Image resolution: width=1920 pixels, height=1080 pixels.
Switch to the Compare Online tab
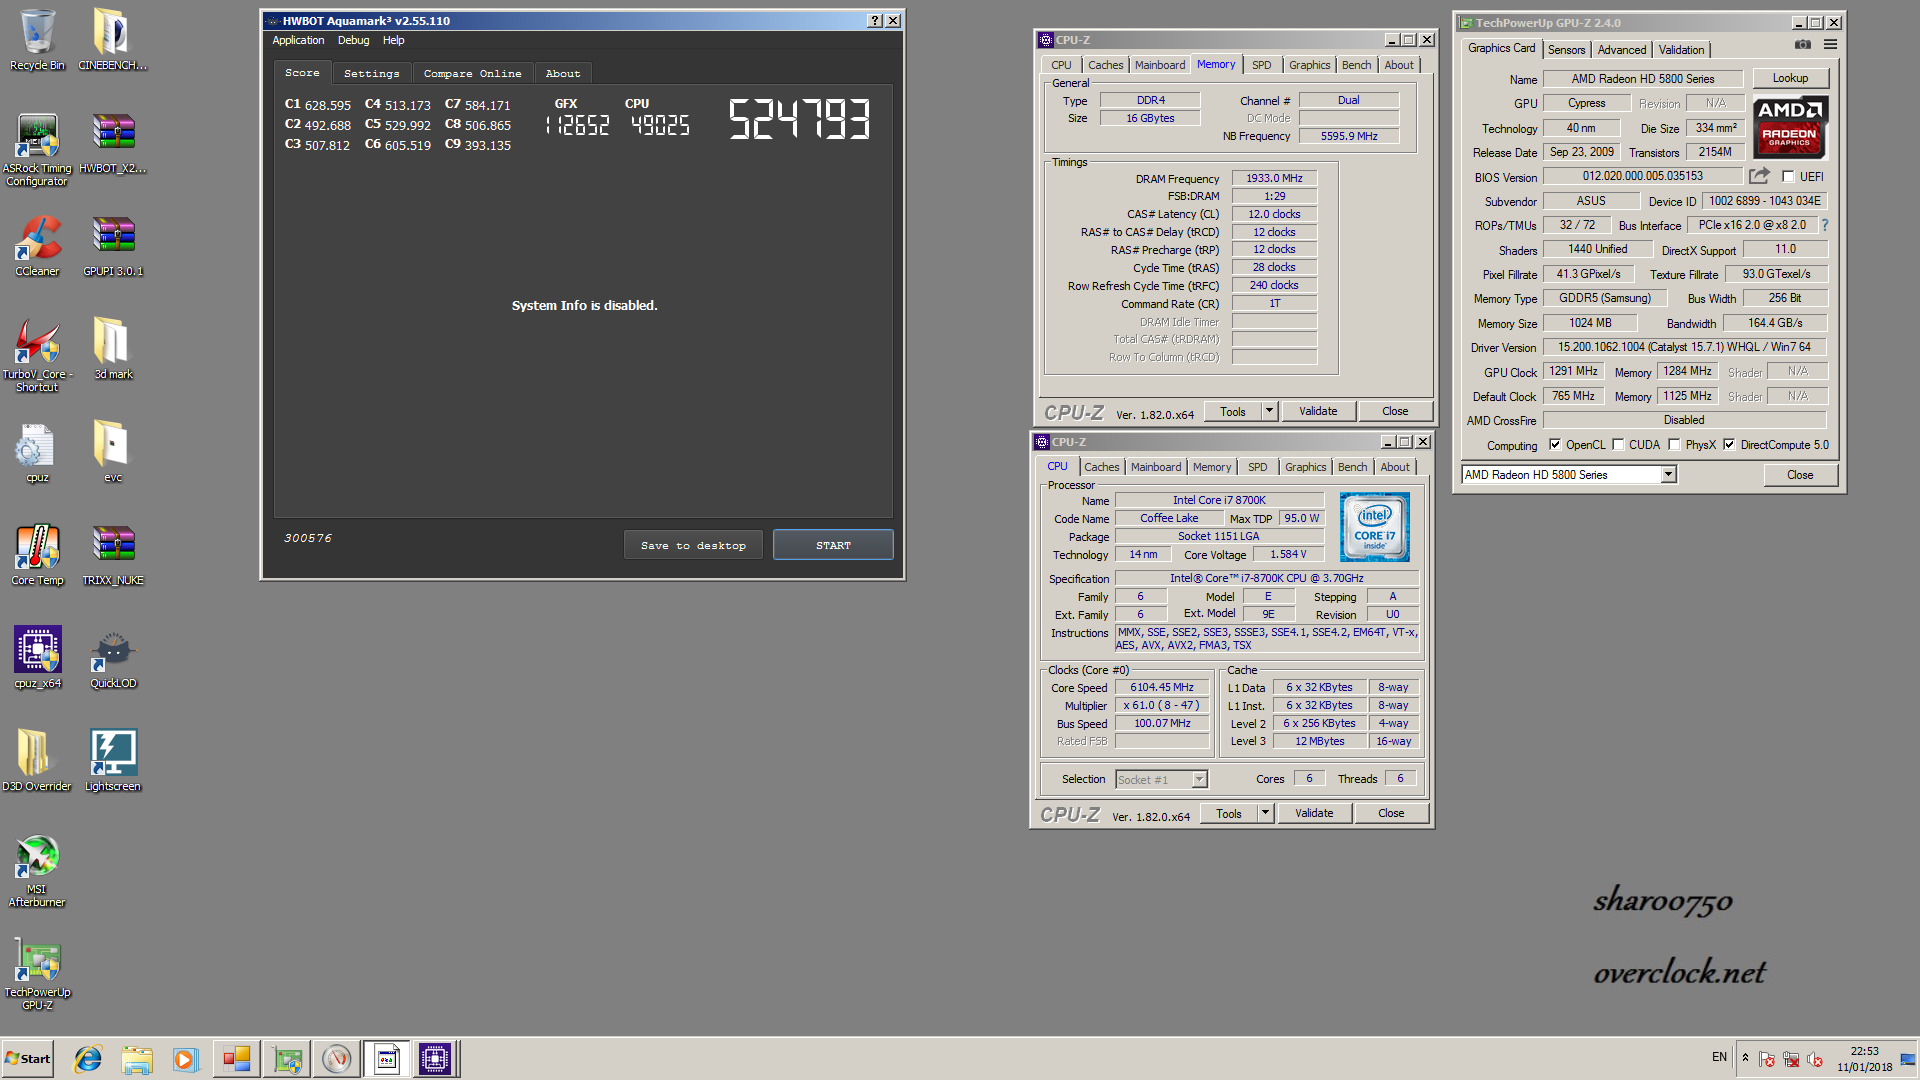[472, 73]
